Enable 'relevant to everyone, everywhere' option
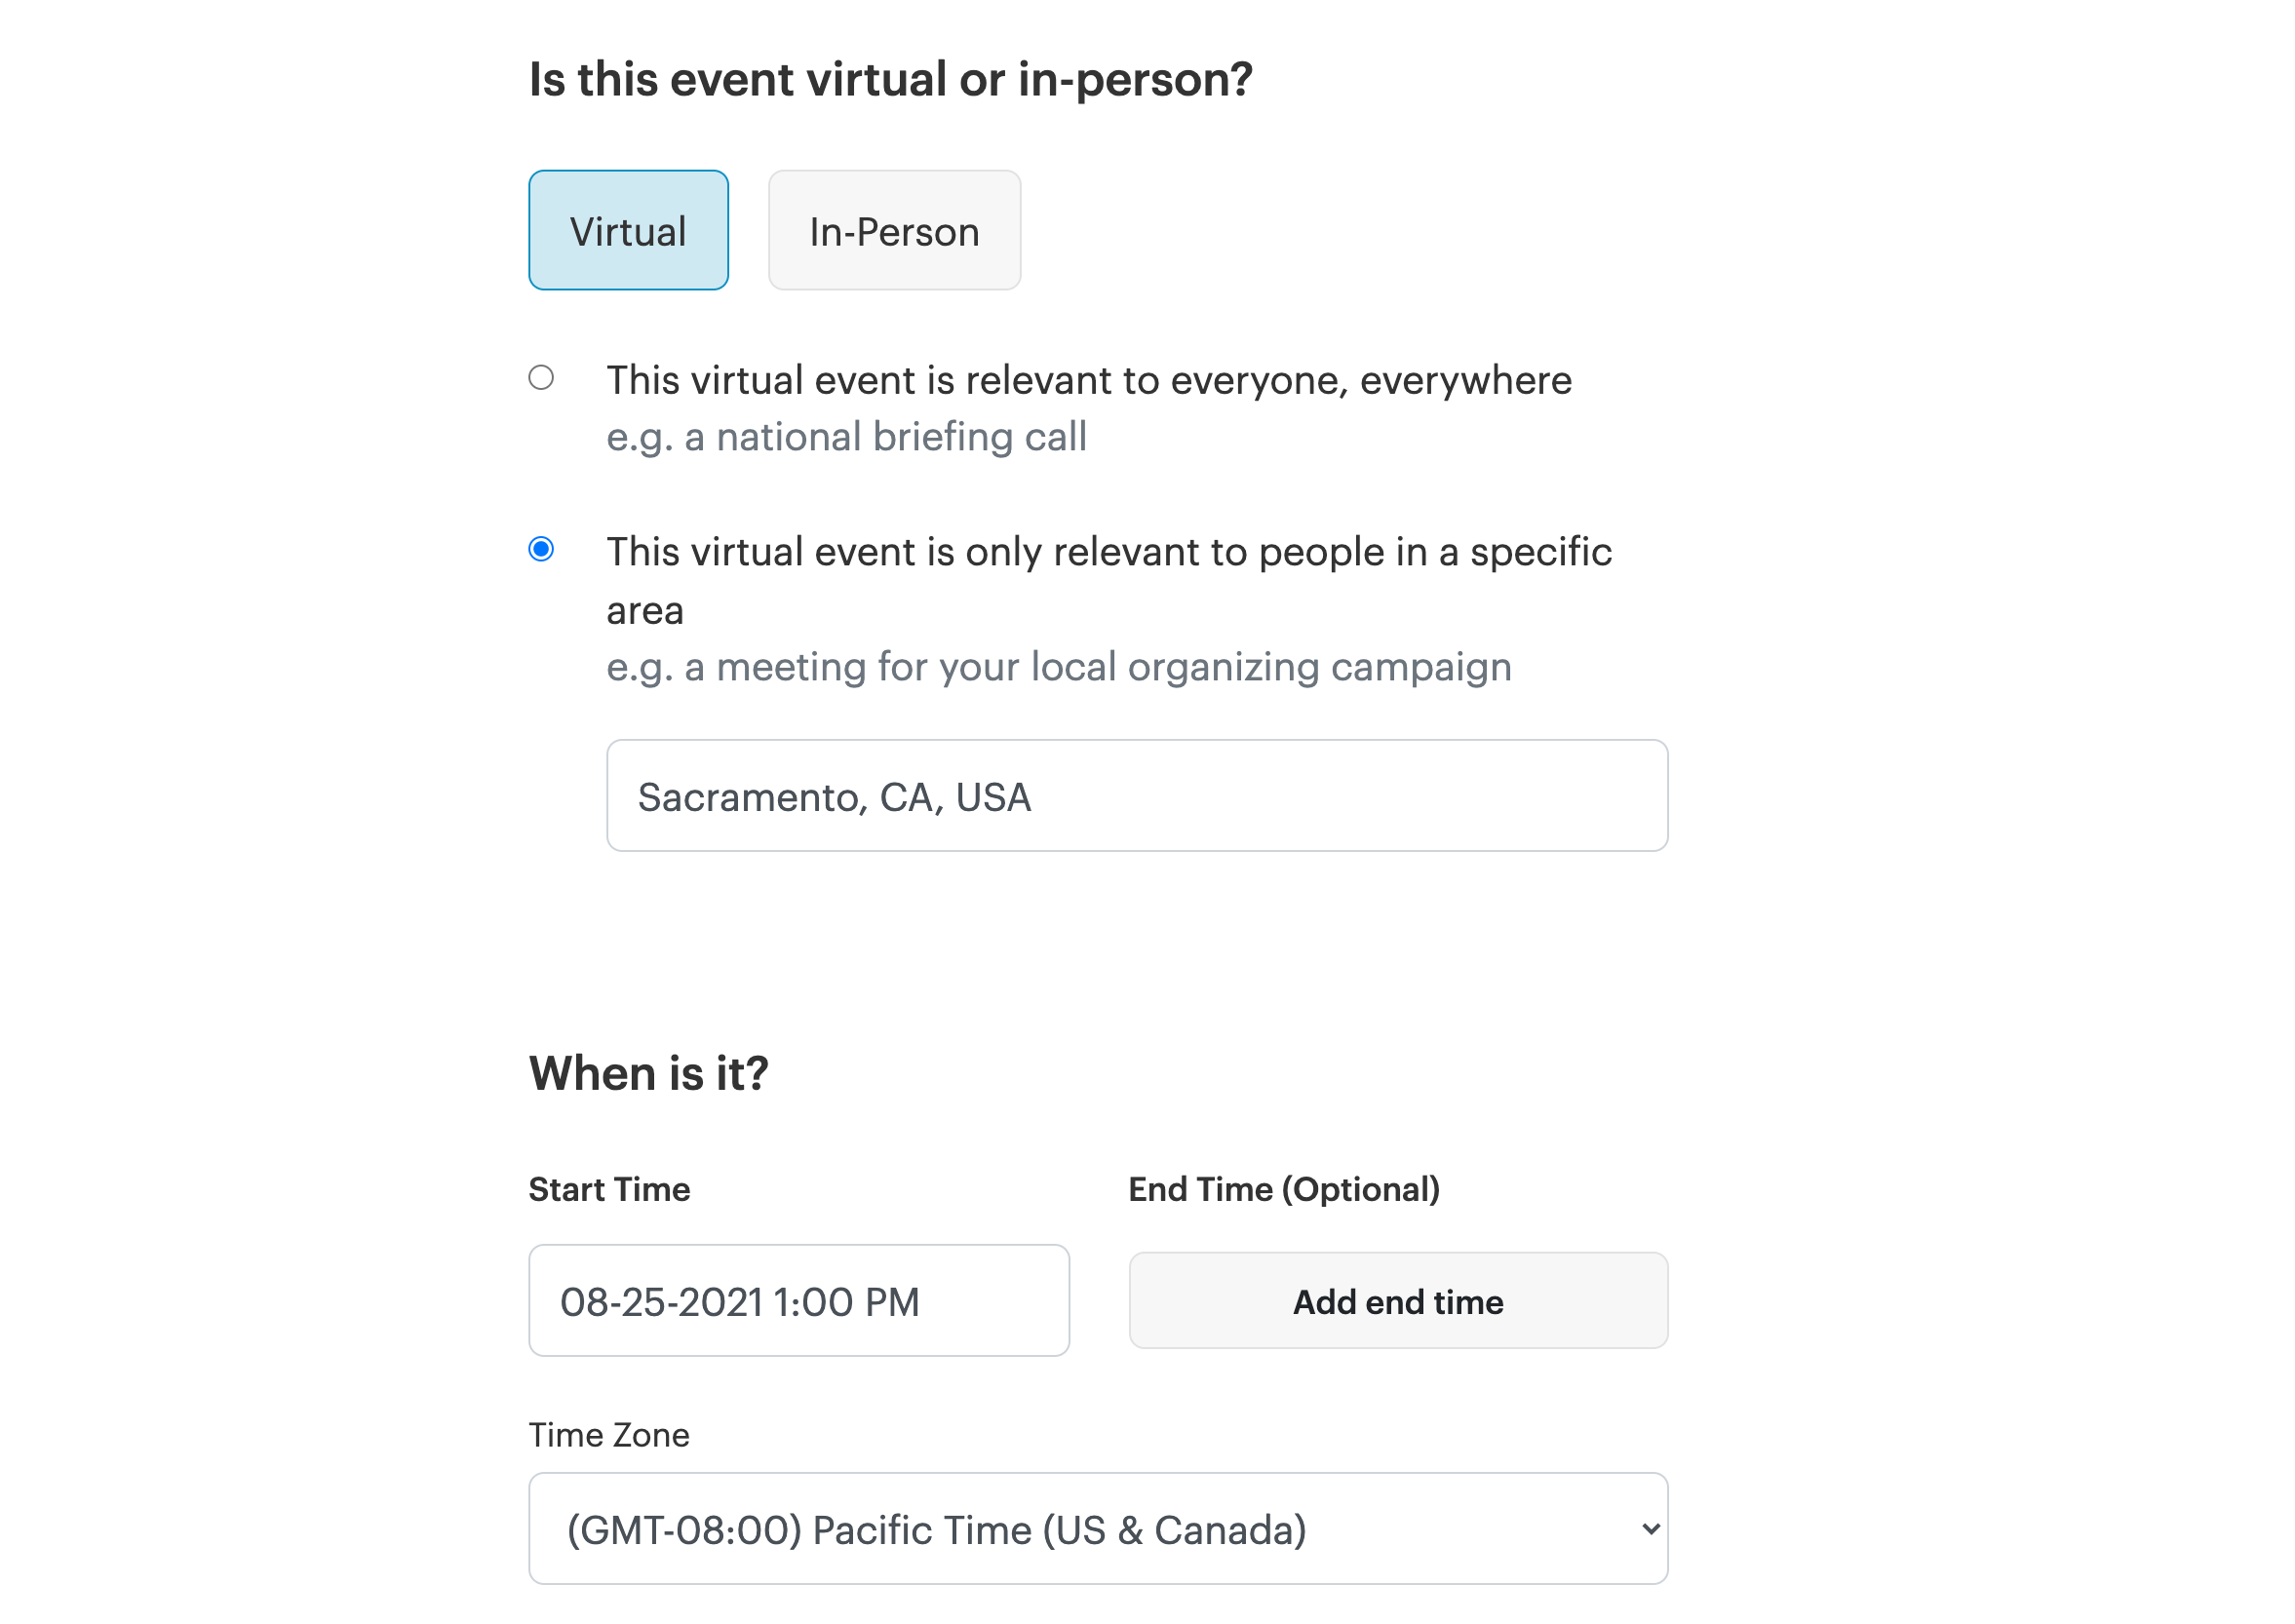 coord(539,376)
